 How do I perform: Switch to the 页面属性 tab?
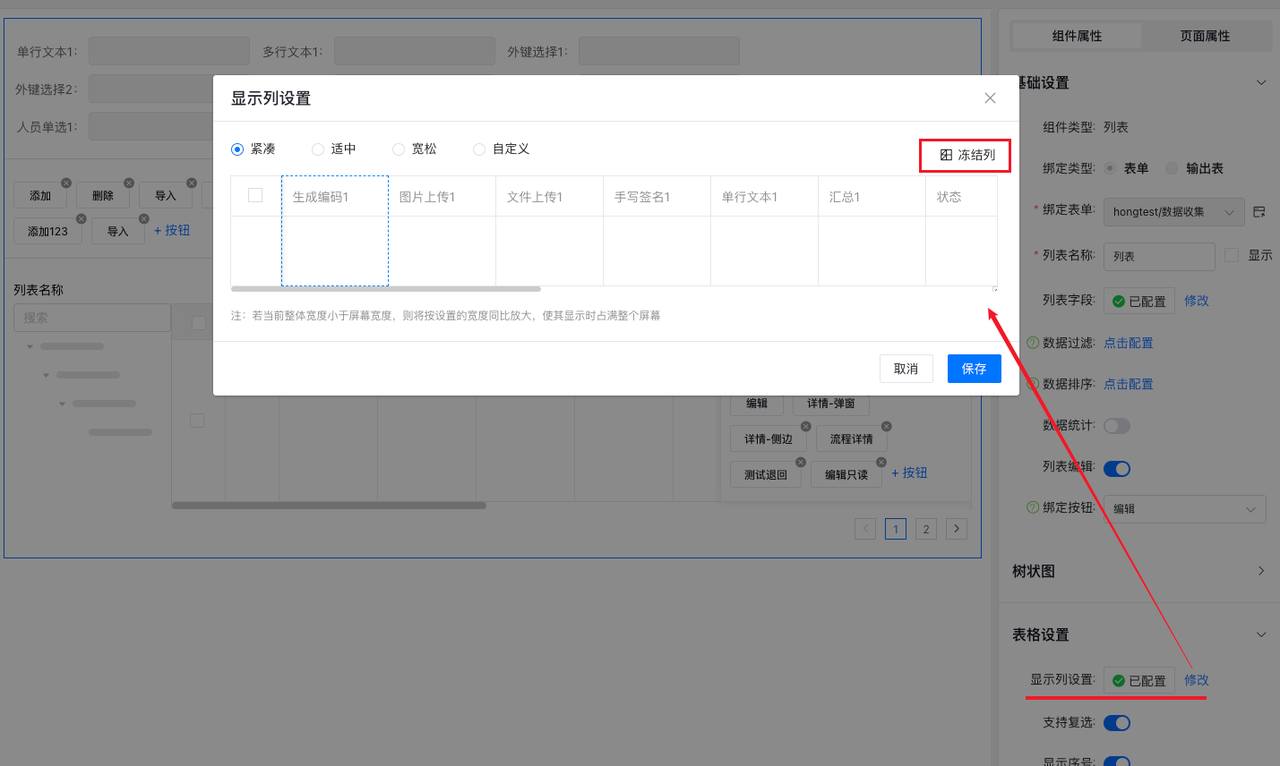click(1204, 36)
